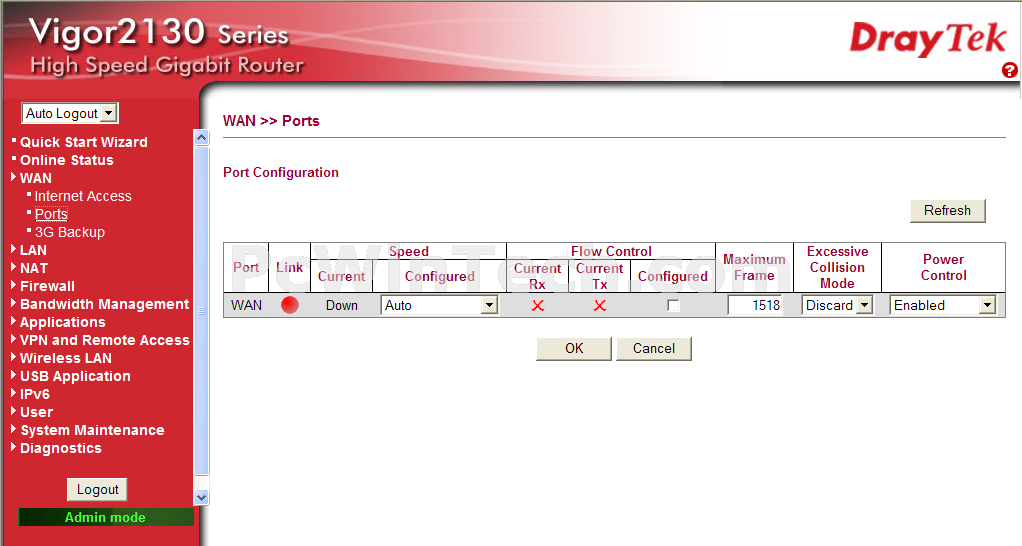Click the red help question mark icon

(1010, 70)
